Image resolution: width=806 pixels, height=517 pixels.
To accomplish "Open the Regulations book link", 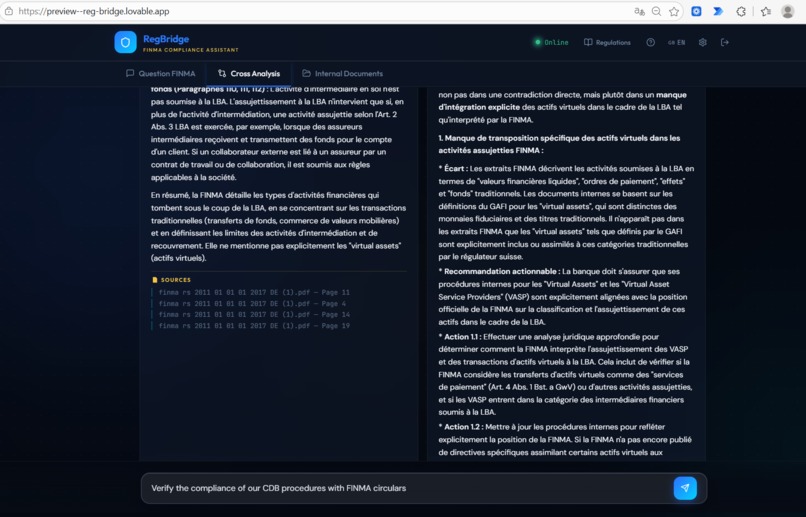I will (x=607, y=43).
